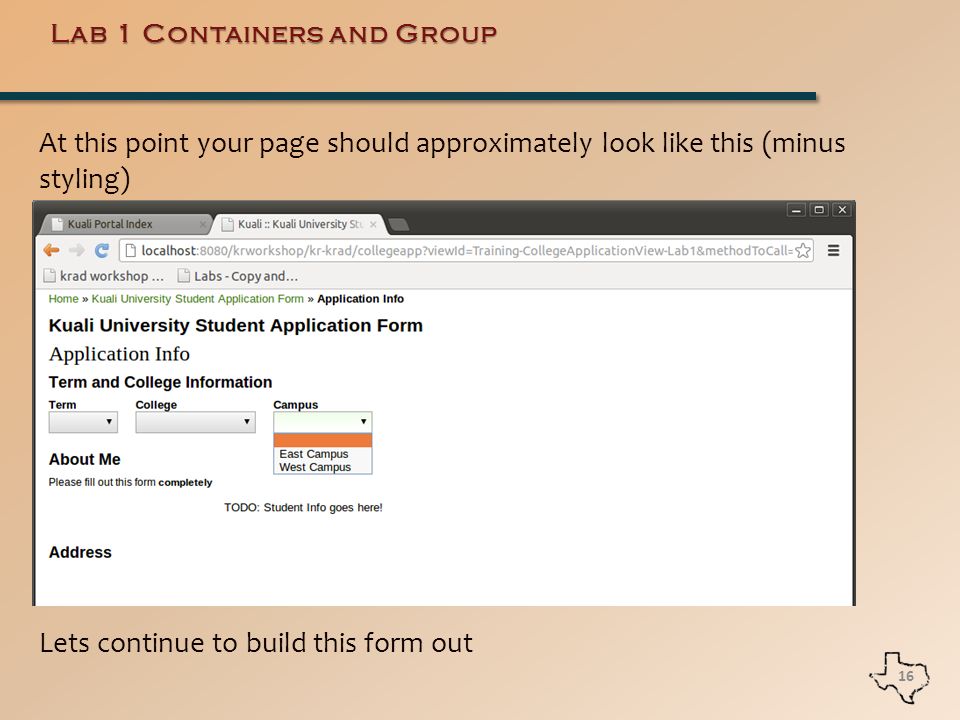
Task: Click the page icon in address bar
Action: tap(130, 250)
